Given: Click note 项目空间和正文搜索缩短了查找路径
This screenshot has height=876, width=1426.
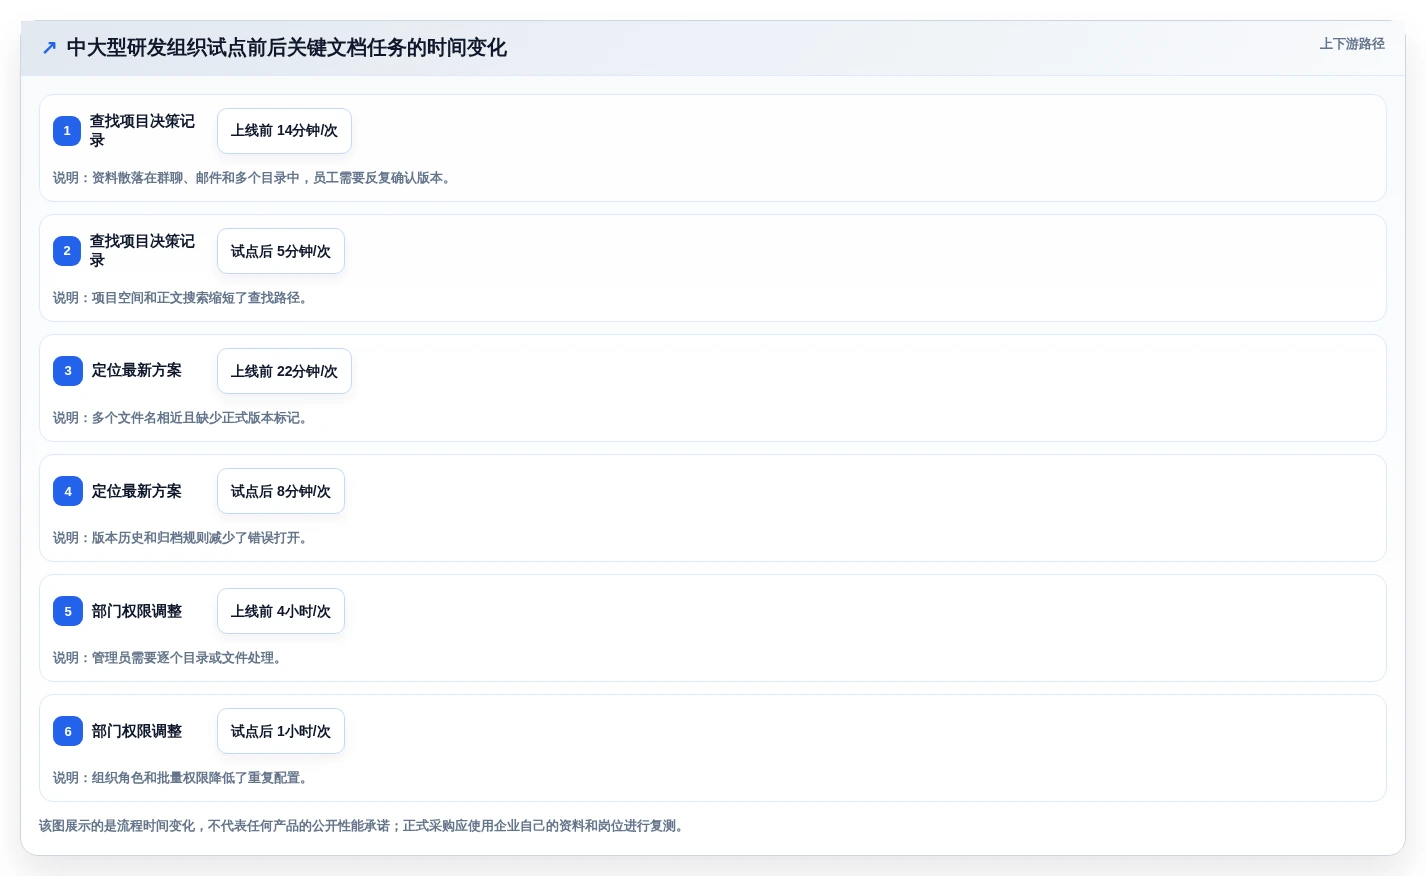Looking at the screenshot, I should (183, 298).
